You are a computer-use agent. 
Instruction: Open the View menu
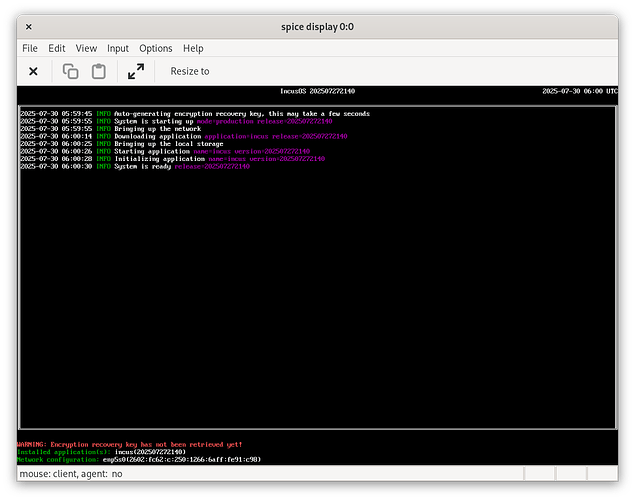[x=86, y=48]
